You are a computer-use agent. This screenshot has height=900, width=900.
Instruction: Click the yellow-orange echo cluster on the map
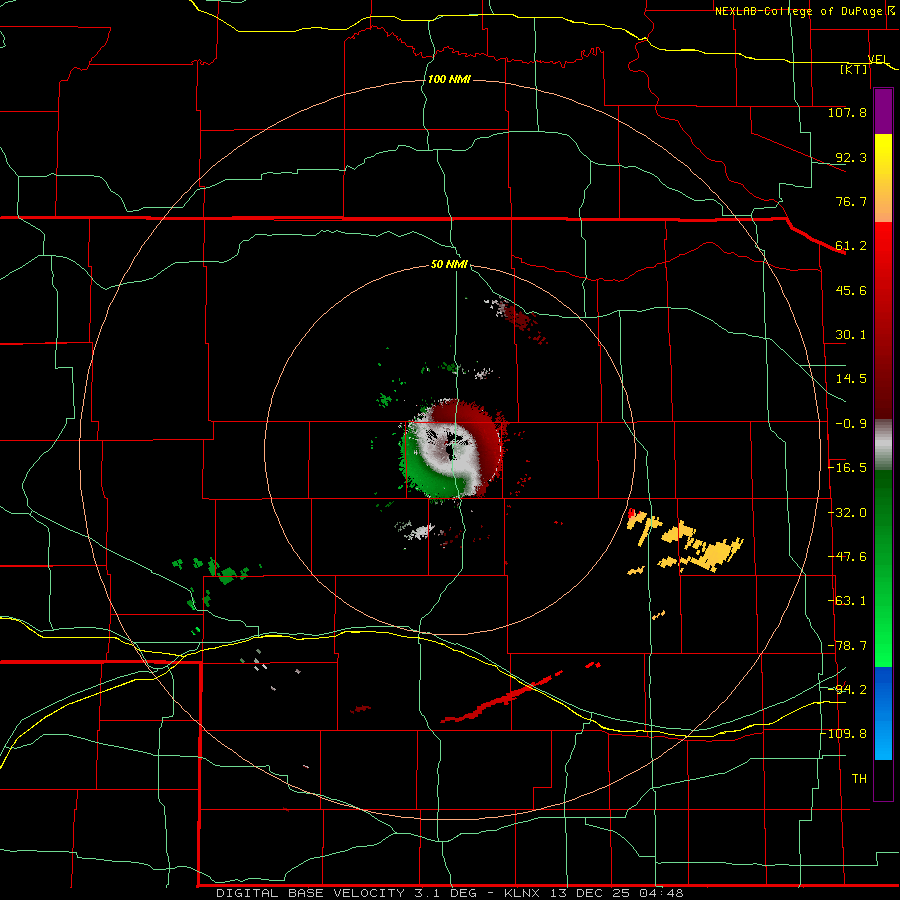pos(686,543)
